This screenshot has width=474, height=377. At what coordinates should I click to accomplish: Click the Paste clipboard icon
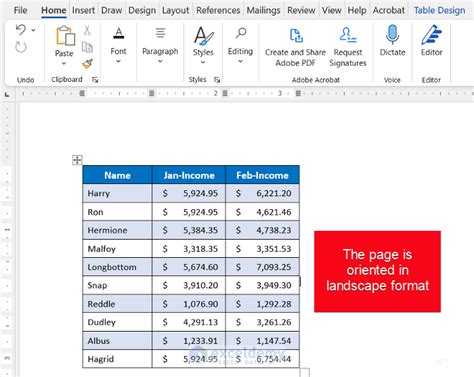[x=65, y=36]
